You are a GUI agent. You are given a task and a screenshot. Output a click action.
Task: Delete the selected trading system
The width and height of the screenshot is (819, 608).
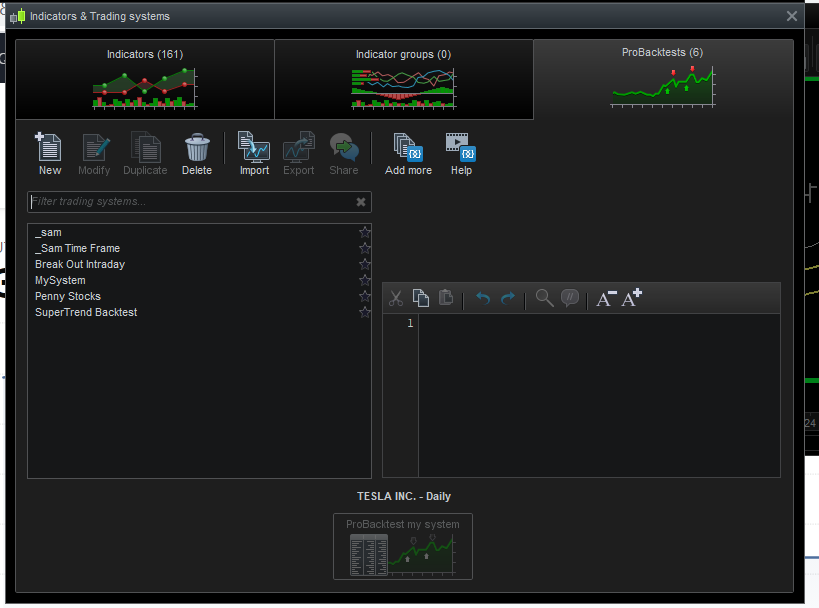pyautogui.click(x=197, y=154)
